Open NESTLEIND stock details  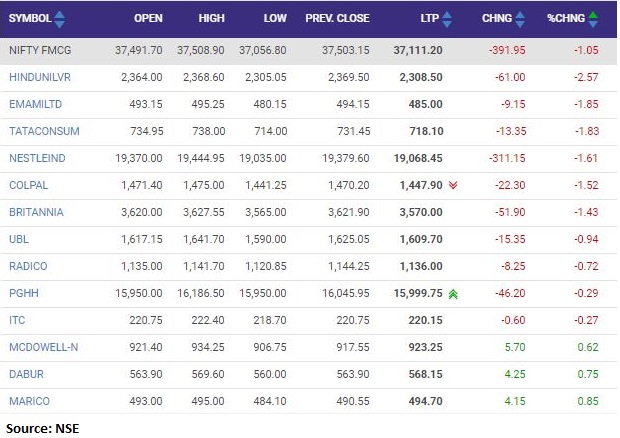click(x=37, y=158)
